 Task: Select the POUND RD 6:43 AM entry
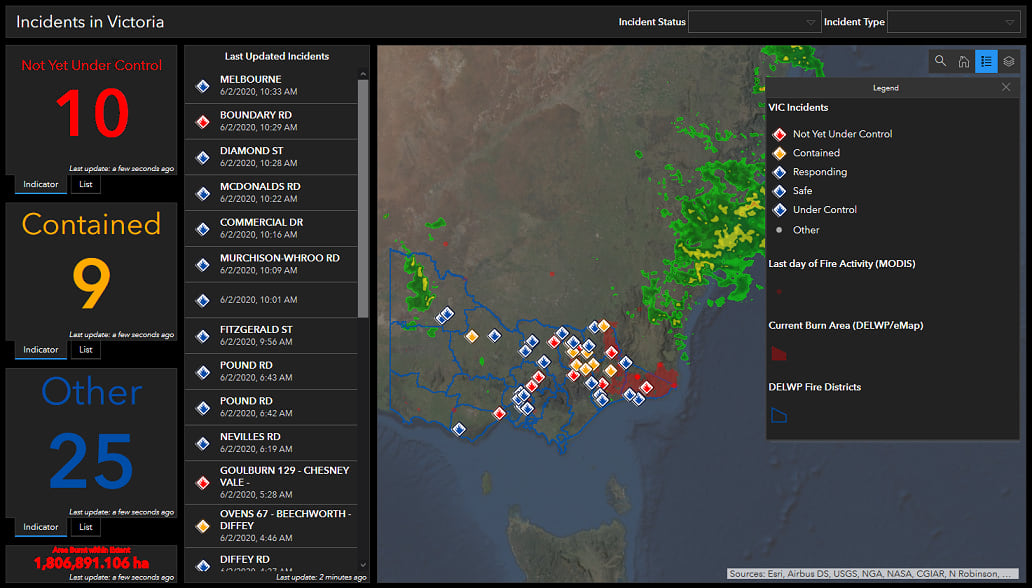(271, 371)
